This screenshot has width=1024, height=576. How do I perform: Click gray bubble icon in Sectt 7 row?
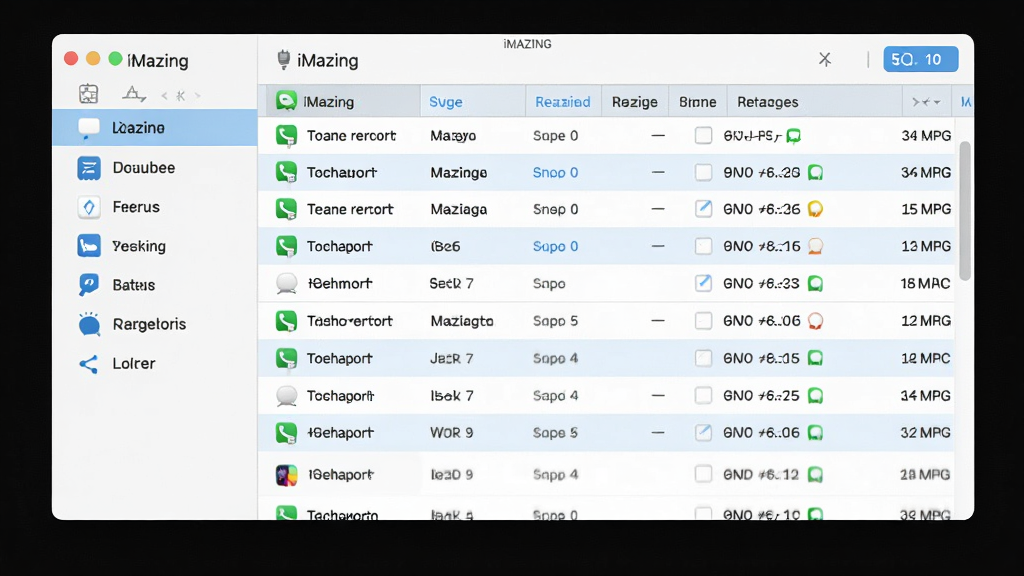pyautogui.click(x=286, y=283)
